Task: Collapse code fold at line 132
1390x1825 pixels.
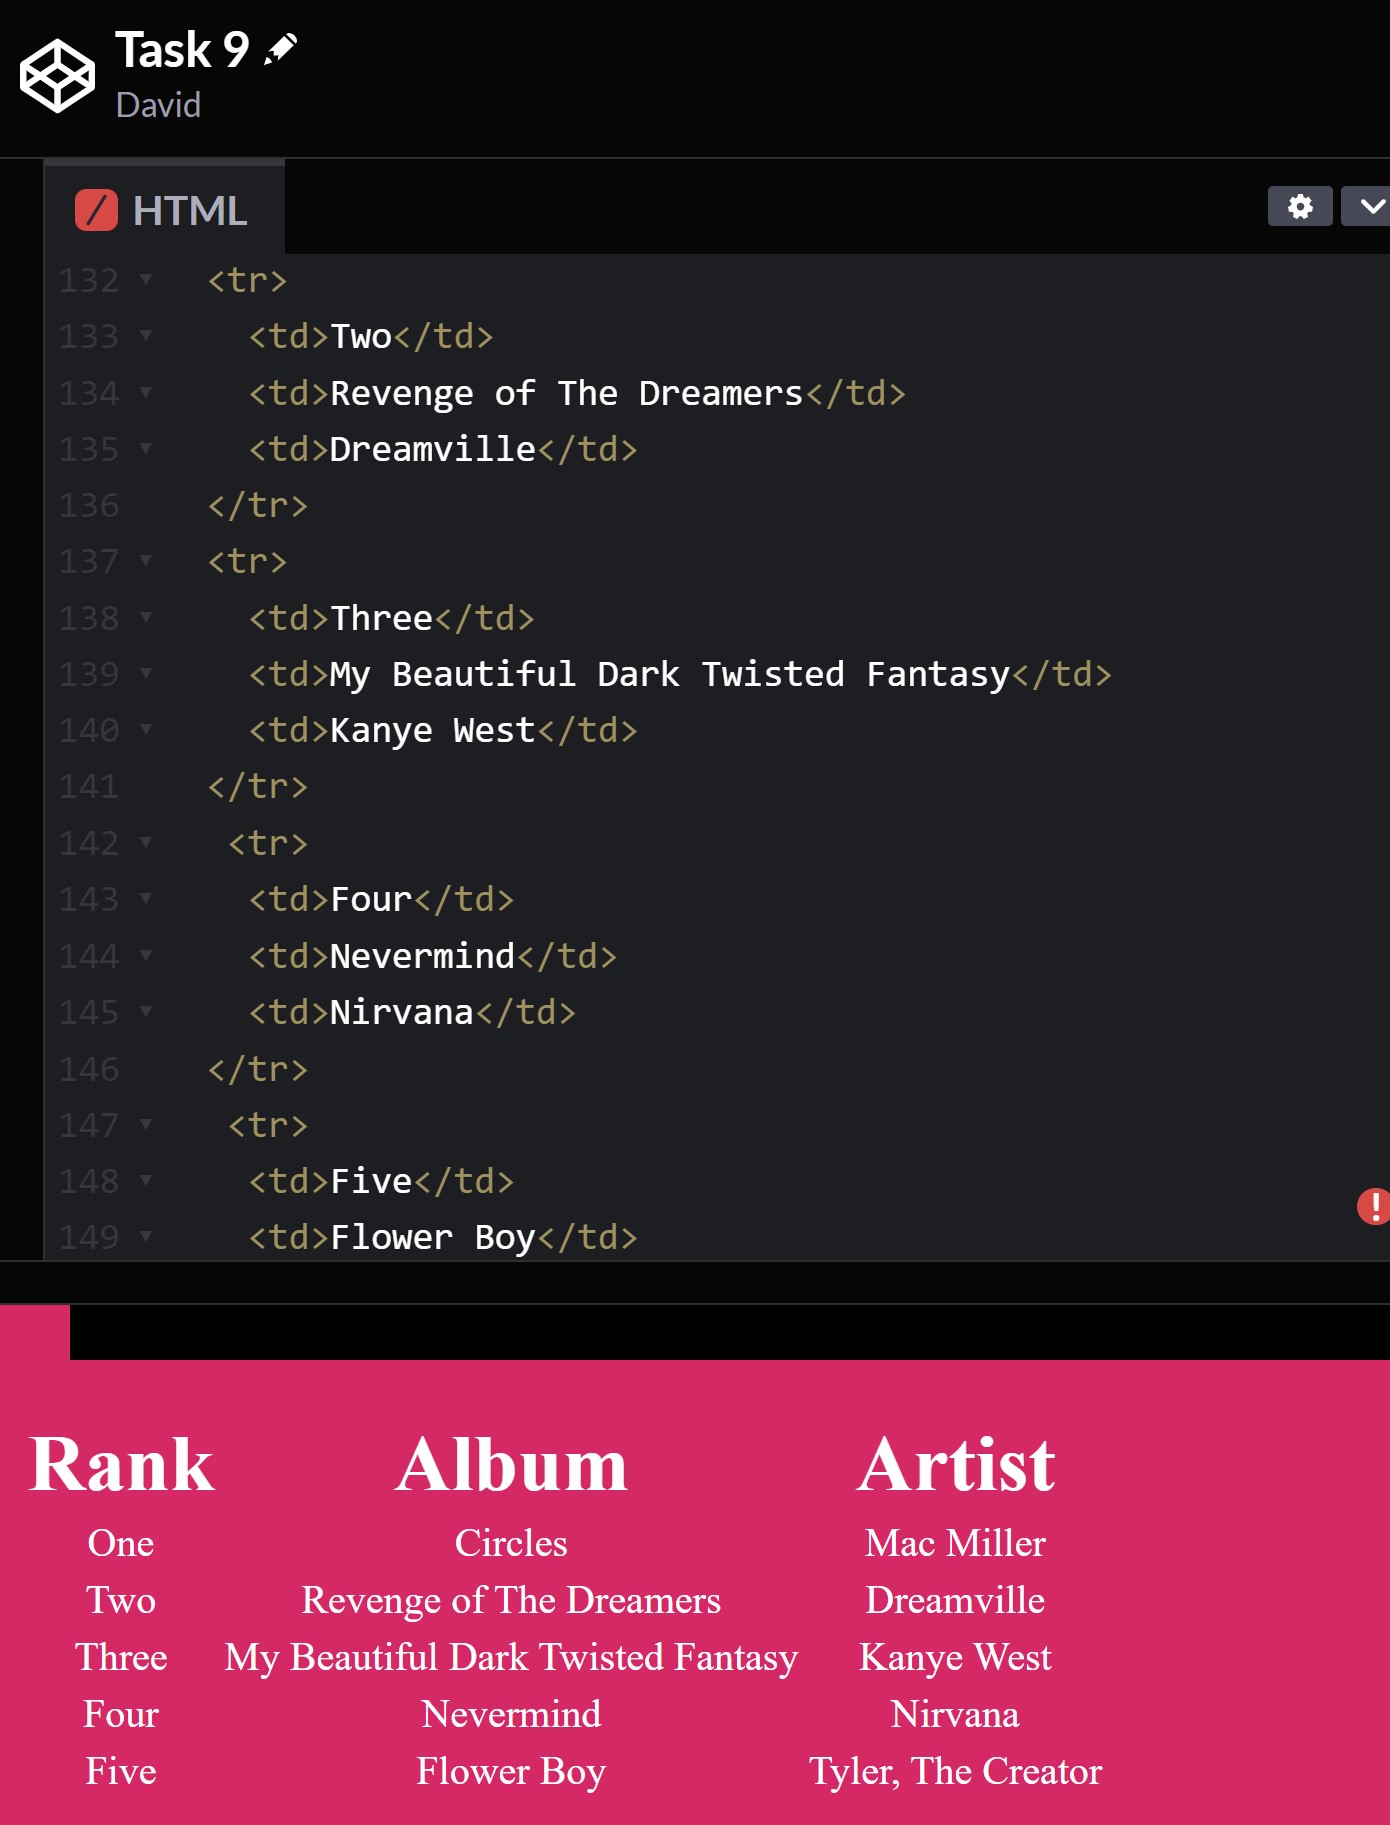Action: (x=146, y=279)
